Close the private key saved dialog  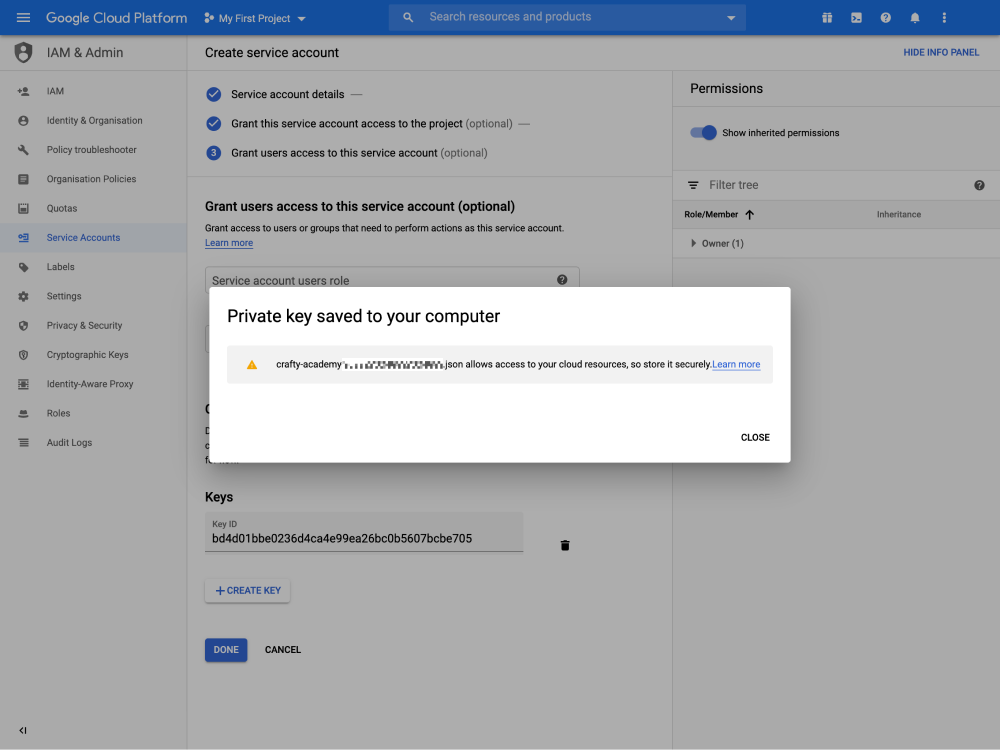(x=755, y=437)
